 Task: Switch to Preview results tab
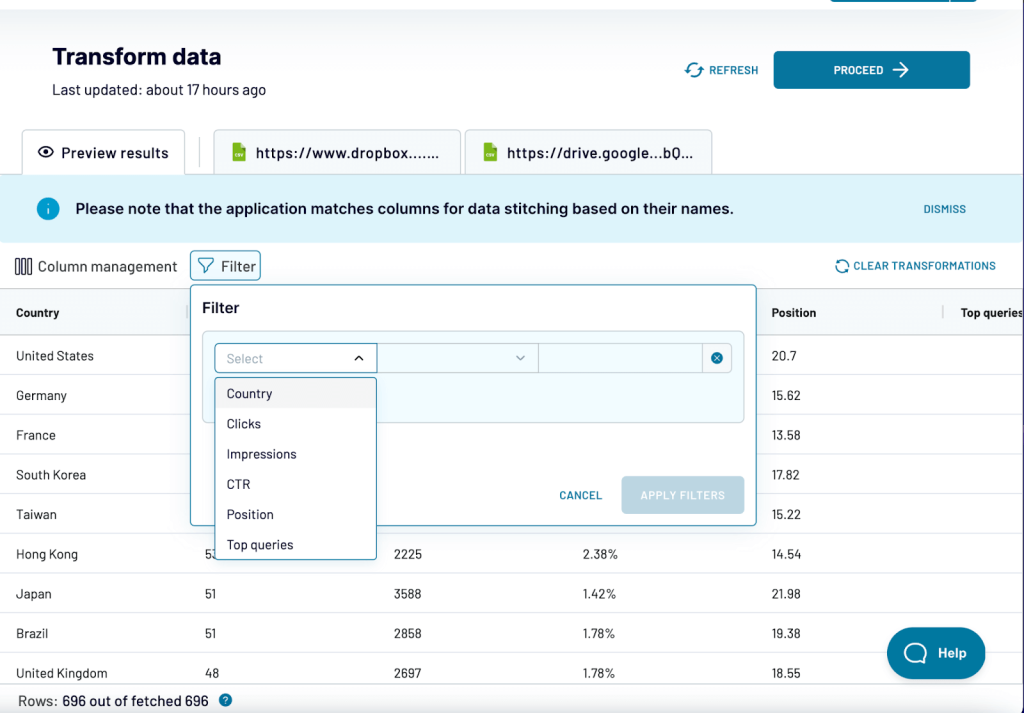coord(103,153)
